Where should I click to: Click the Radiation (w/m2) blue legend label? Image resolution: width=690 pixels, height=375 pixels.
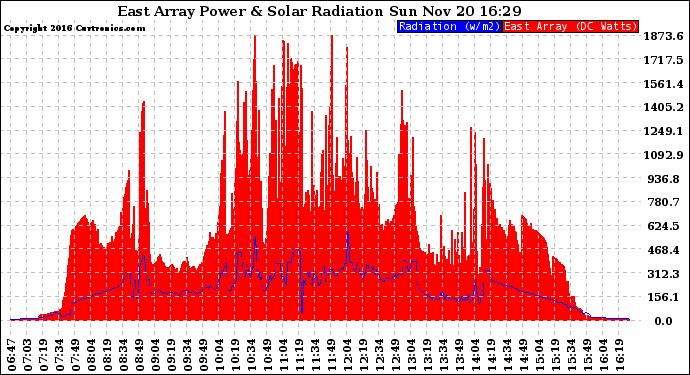click(449, 26)
